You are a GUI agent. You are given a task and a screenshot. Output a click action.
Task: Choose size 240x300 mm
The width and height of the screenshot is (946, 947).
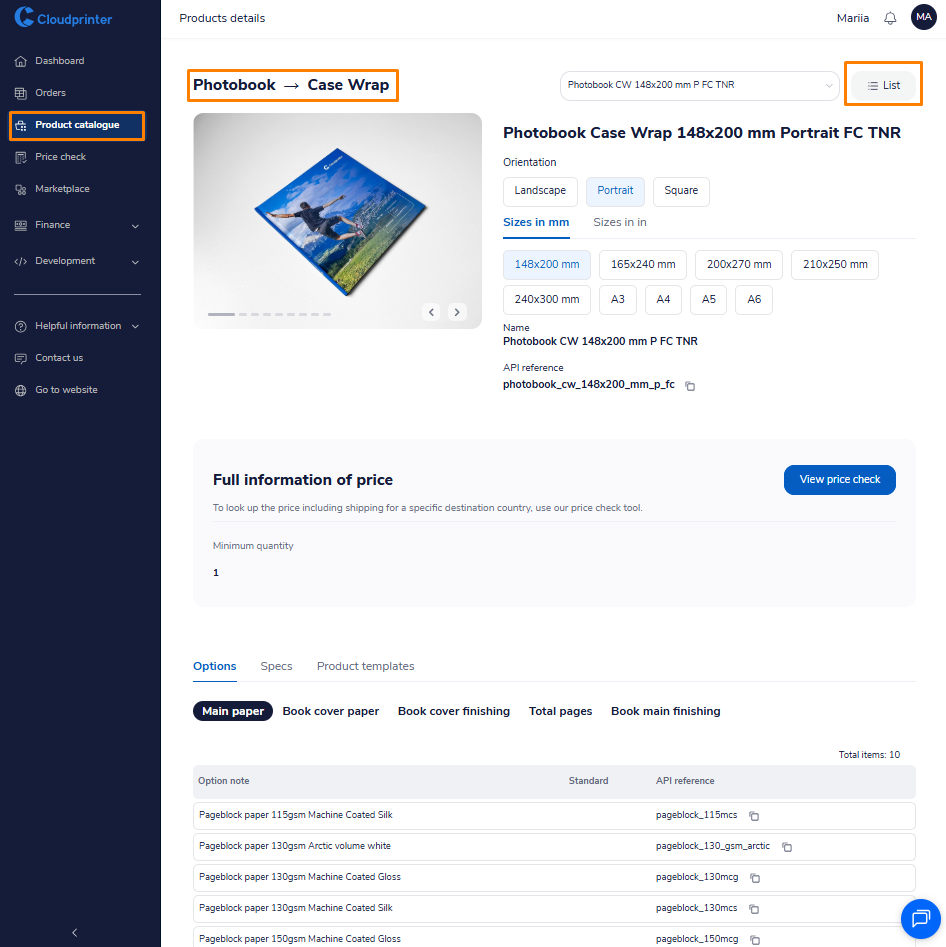point(547,300)
